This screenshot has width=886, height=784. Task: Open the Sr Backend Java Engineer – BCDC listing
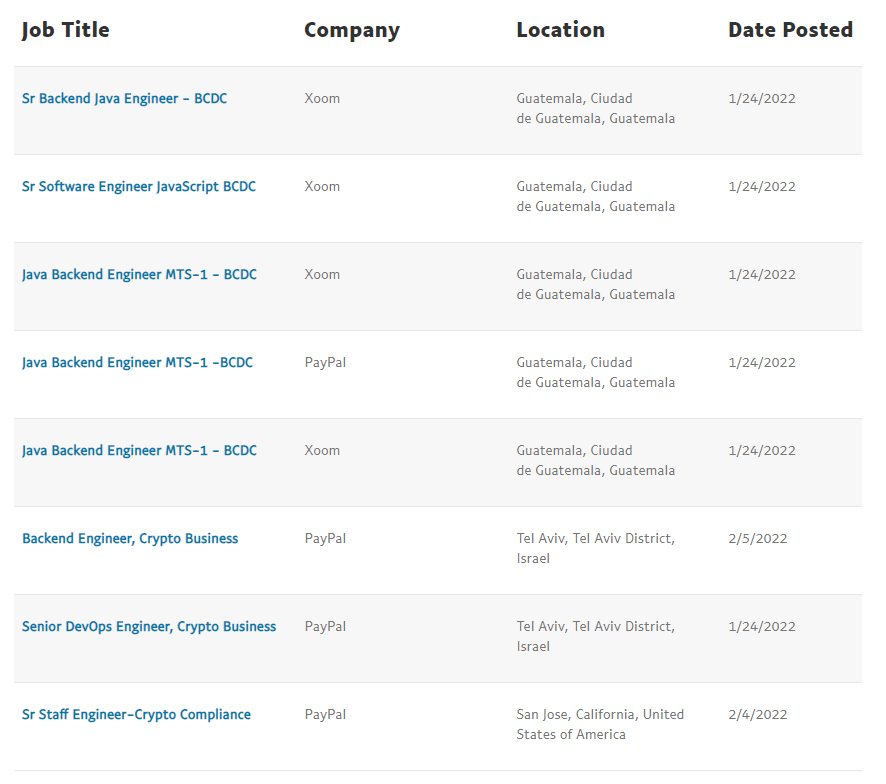(124, 99)
